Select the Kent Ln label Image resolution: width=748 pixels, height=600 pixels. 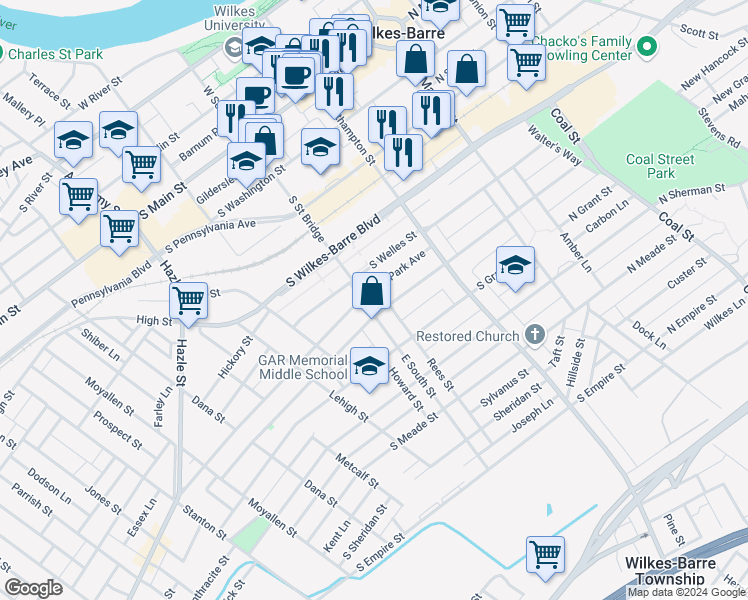tap(337, 536)
